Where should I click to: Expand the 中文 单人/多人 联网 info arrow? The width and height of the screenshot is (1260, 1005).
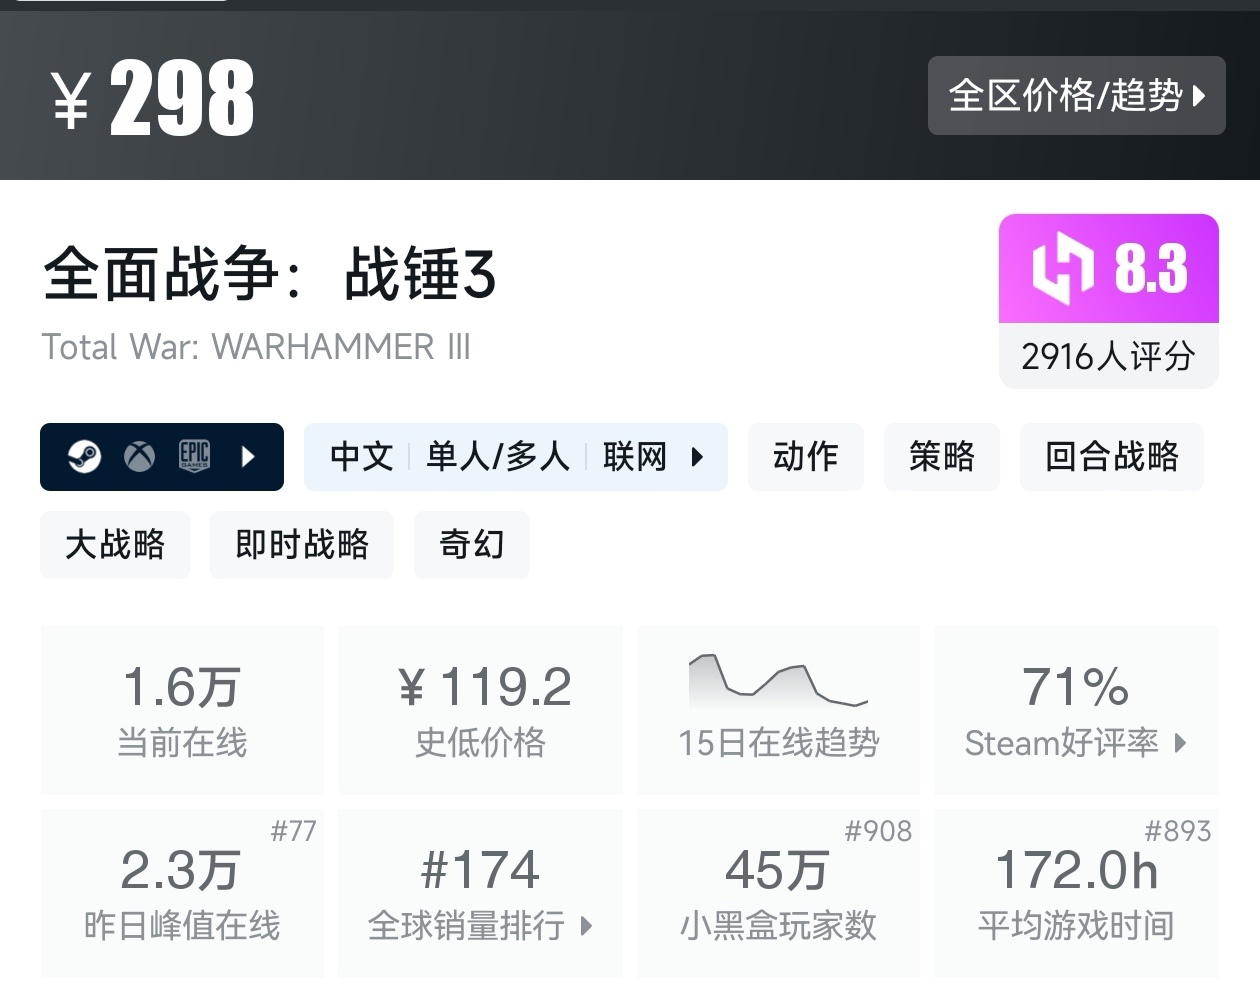coord(698,457)
